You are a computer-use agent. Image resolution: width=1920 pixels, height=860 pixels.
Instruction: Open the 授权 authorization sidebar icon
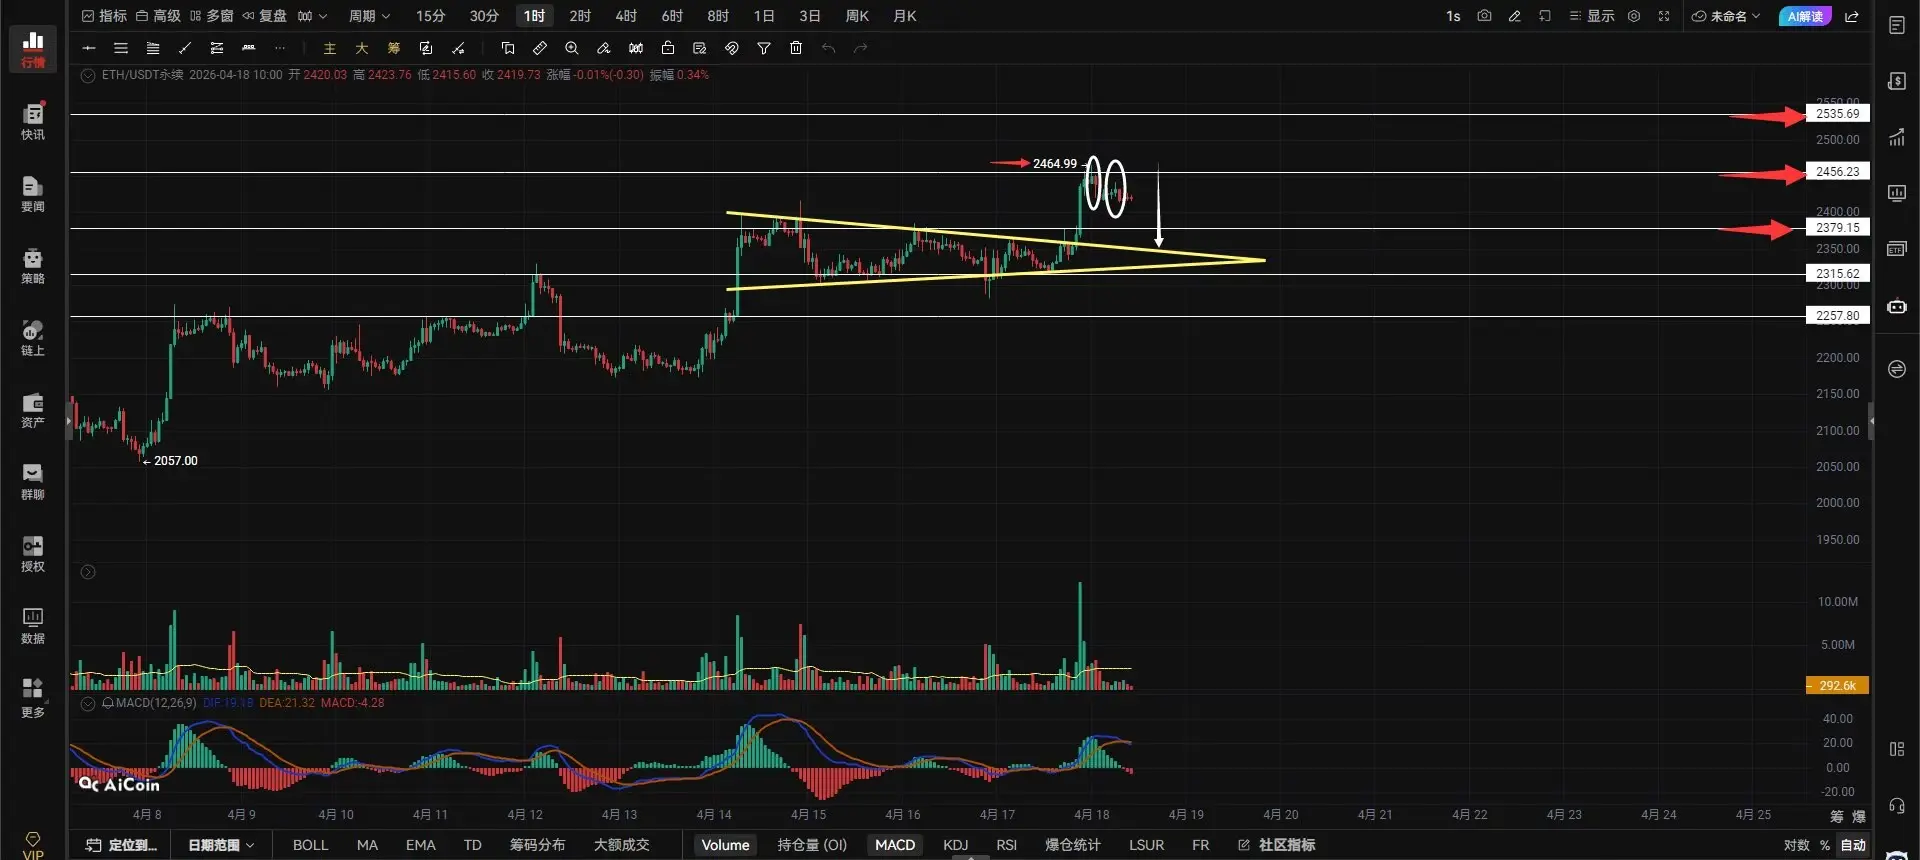33,553
